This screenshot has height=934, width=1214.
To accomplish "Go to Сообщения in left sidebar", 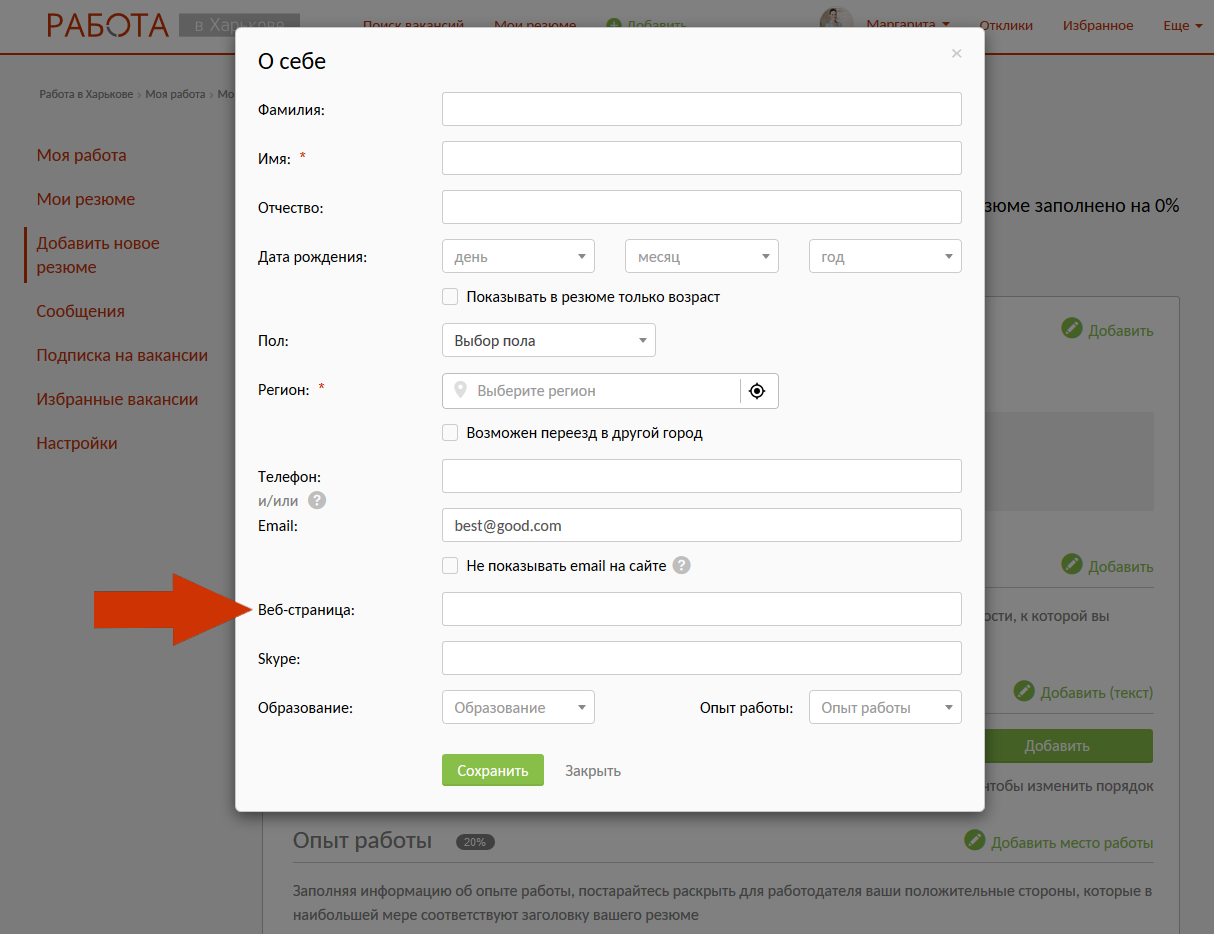I will point(81,311).
